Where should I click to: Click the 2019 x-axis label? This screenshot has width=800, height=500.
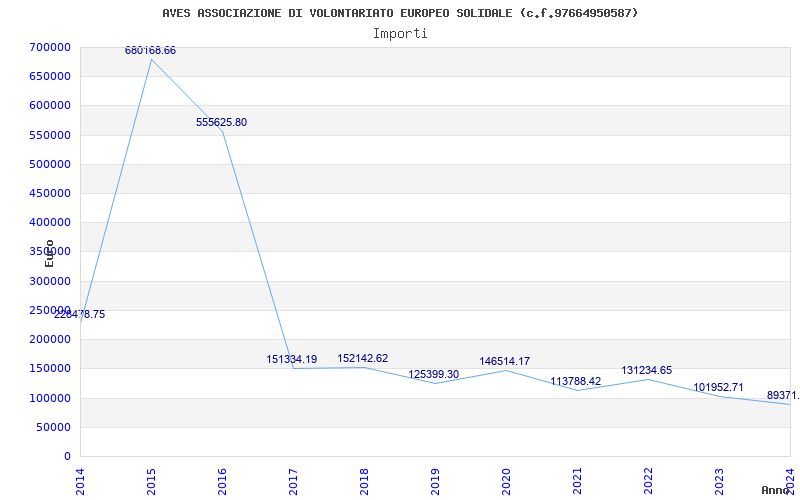coord(435,481)
